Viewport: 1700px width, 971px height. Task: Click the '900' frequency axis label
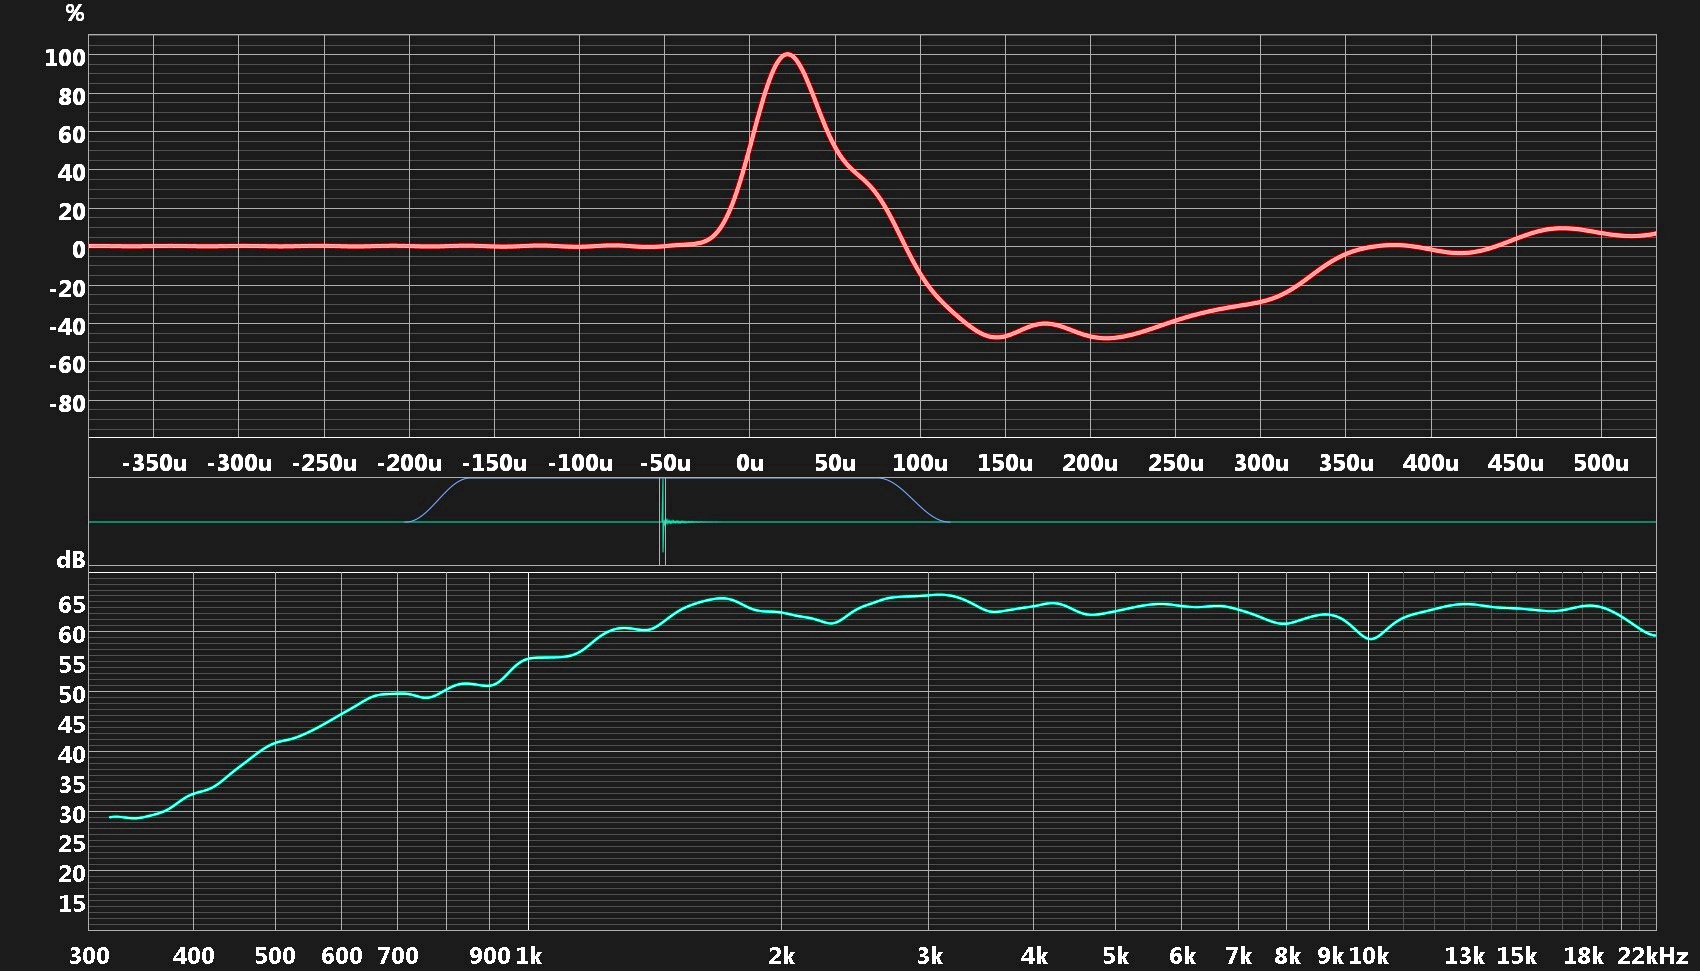489,956
